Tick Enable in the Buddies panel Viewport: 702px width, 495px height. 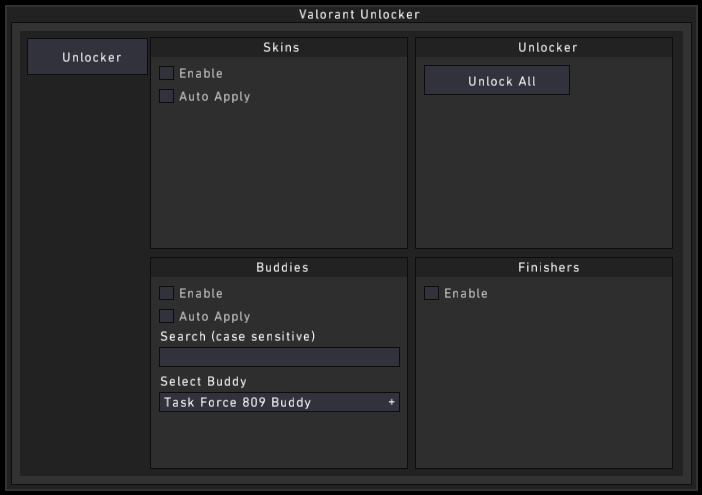point(166,293)
